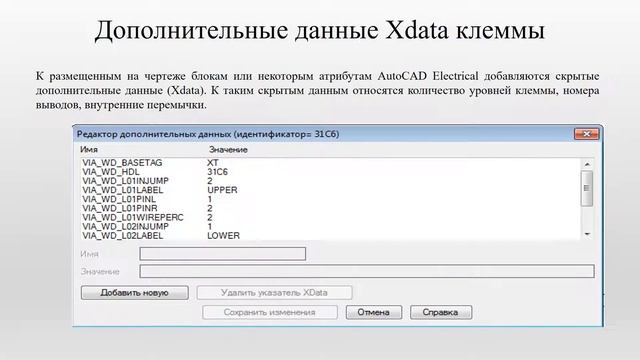Click the value LOWER
Viewport: 640px width, 360px height.
(223, 236)
